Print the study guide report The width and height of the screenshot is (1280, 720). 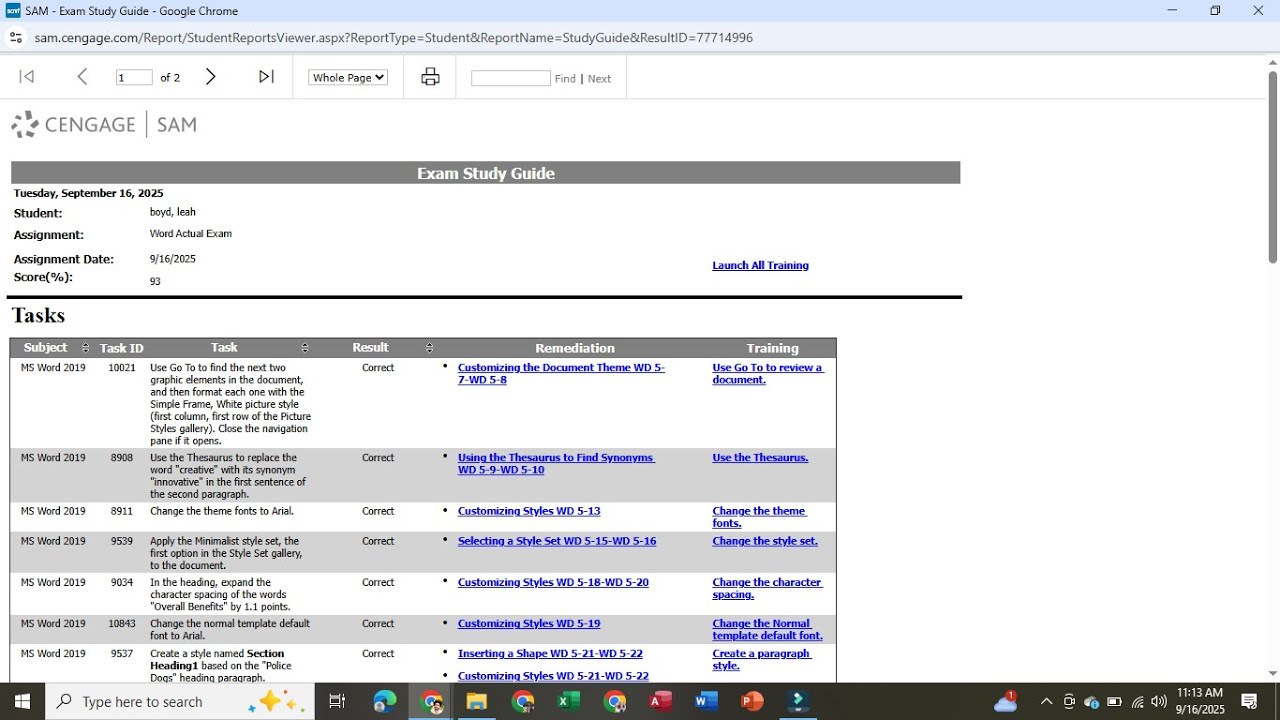point(430,77)
